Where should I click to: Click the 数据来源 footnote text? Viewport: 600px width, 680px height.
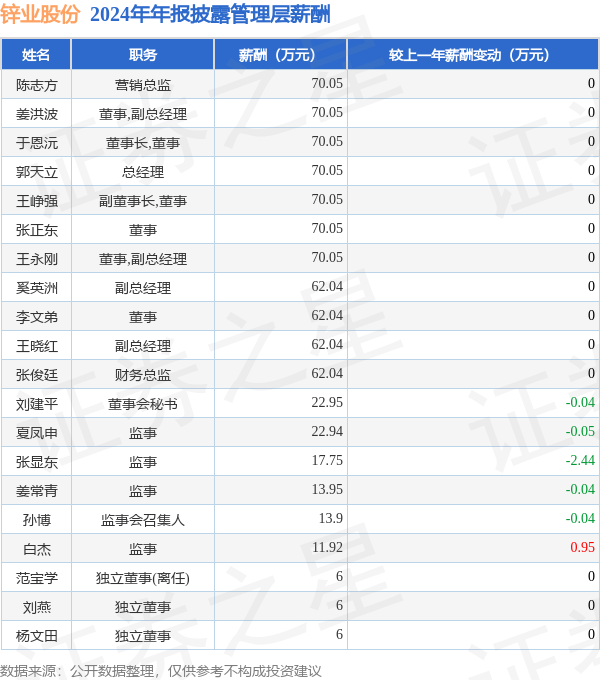click(x=161, y=671)
